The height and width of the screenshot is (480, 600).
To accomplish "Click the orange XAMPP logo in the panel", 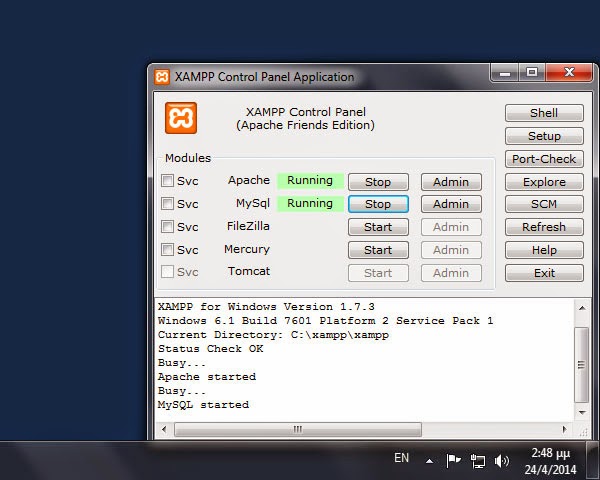I will point(181,118).
